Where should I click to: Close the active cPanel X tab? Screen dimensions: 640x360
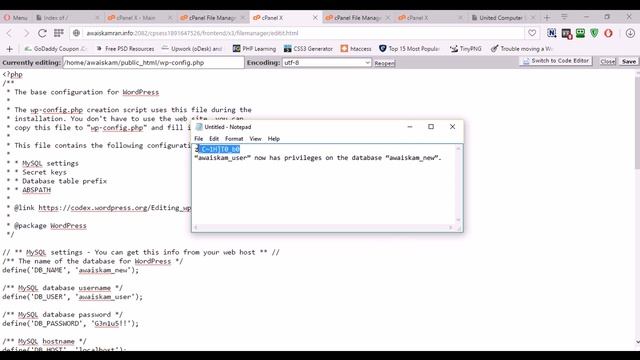(x=315, y=18)
